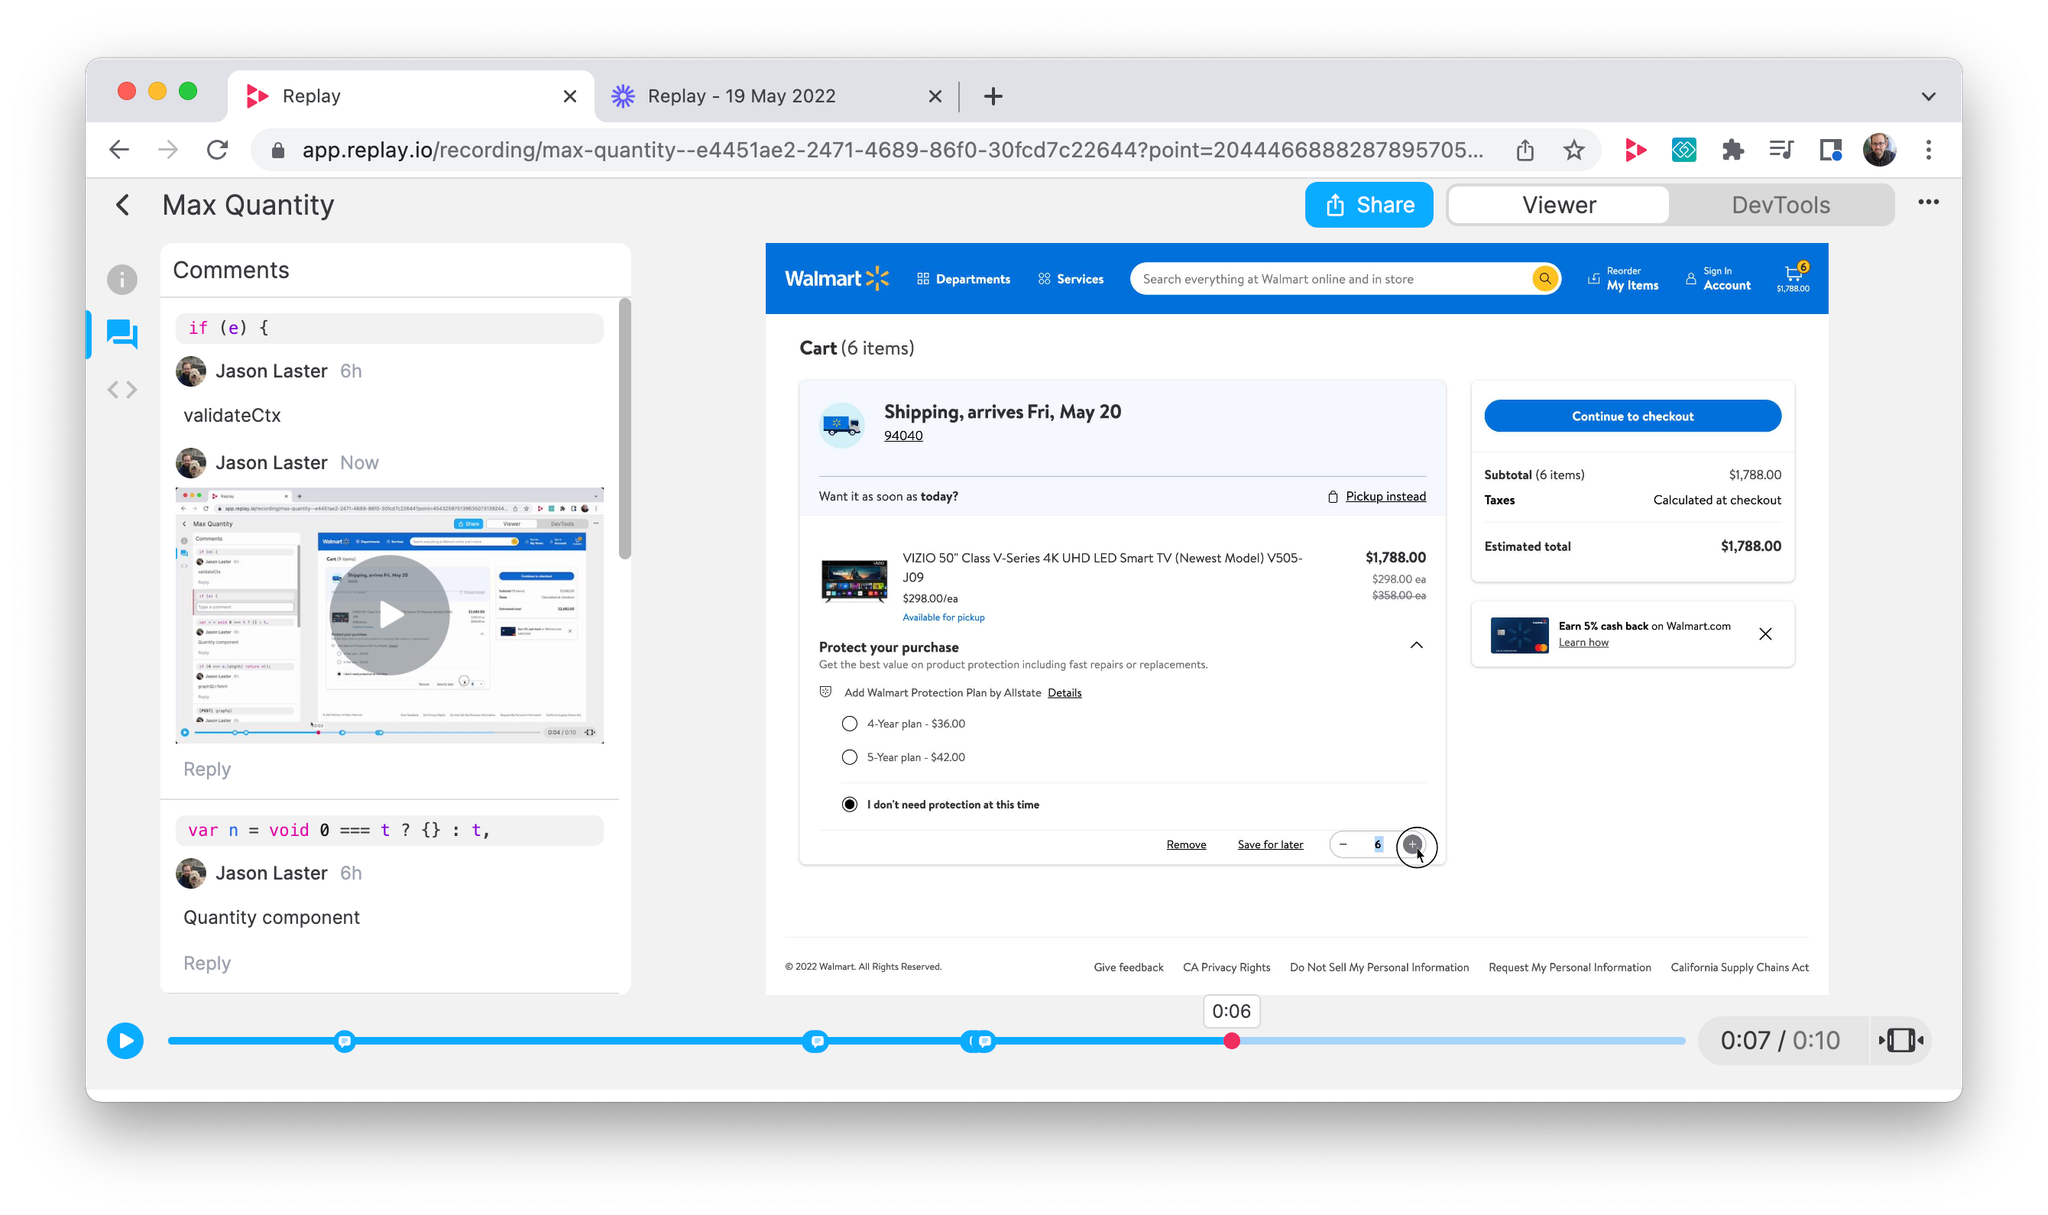The width and height of the screenshot is (2048, 1215).
Task: Go back using arrow beside Max Quantity
Action: coord(123,205)
